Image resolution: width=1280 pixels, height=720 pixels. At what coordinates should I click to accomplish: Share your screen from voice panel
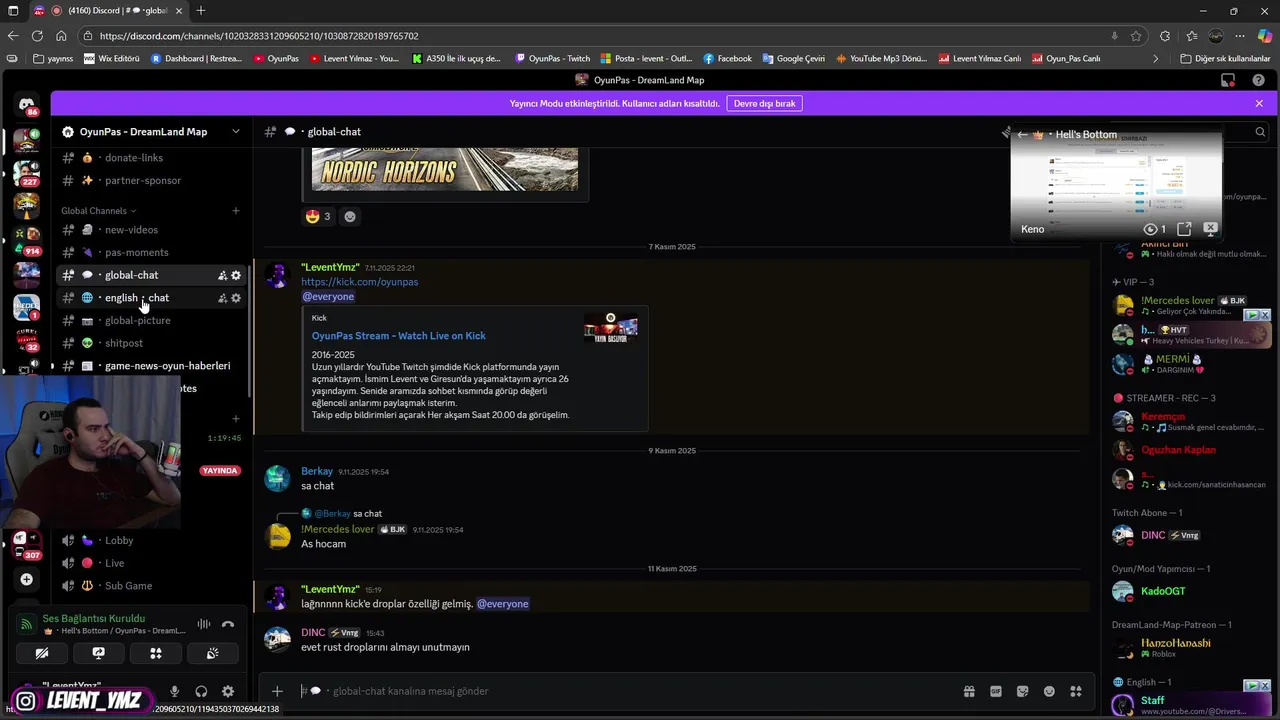98,653
